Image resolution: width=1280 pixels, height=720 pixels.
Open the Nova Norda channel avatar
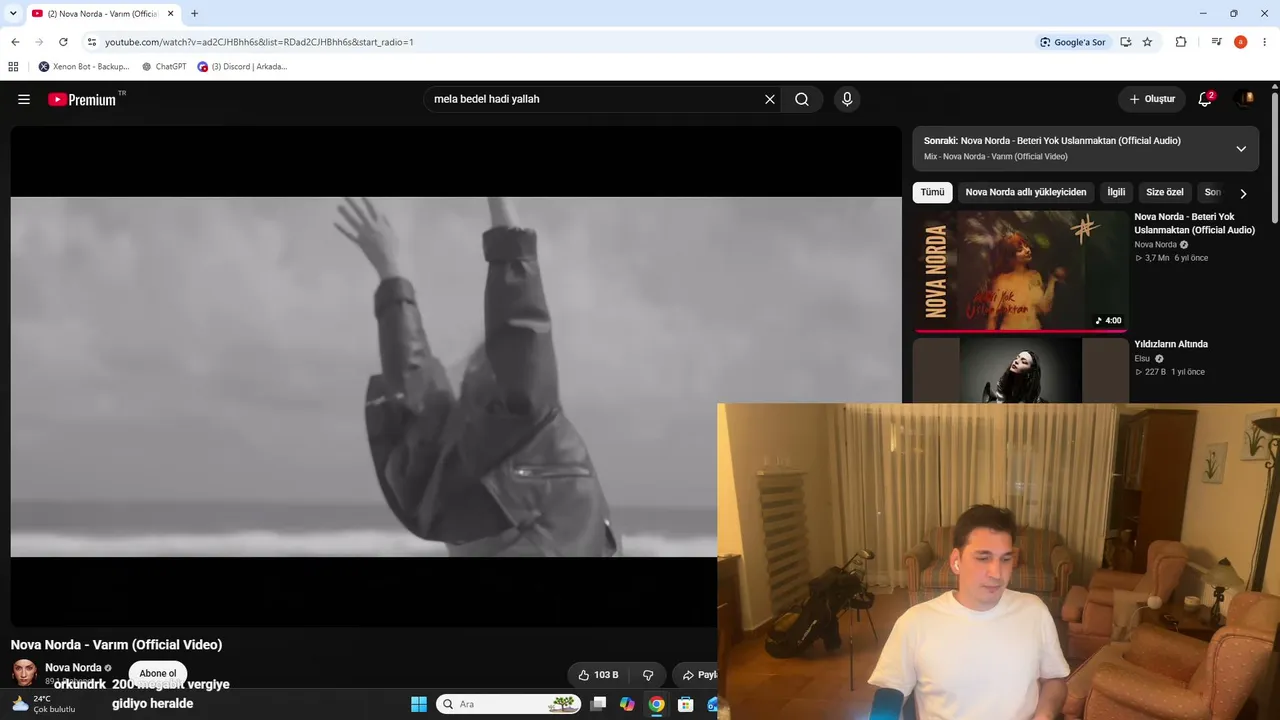point(24,672)
